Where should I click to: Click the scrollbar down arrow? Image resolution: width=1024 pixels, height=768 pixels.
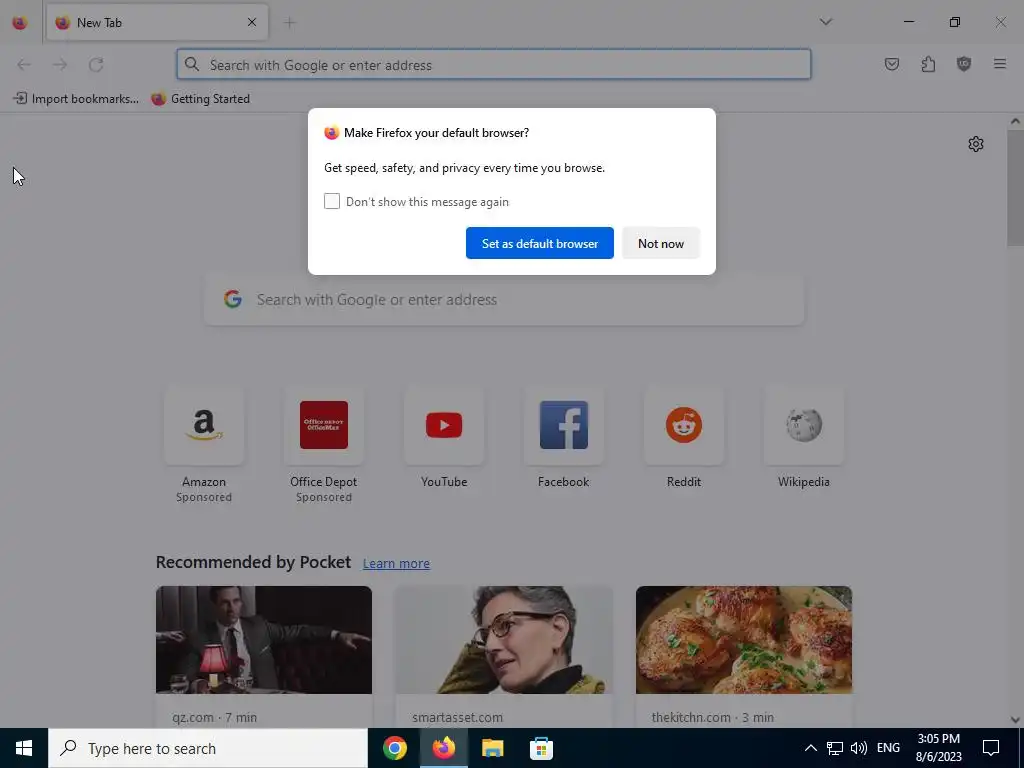(x=1015, y=720)
